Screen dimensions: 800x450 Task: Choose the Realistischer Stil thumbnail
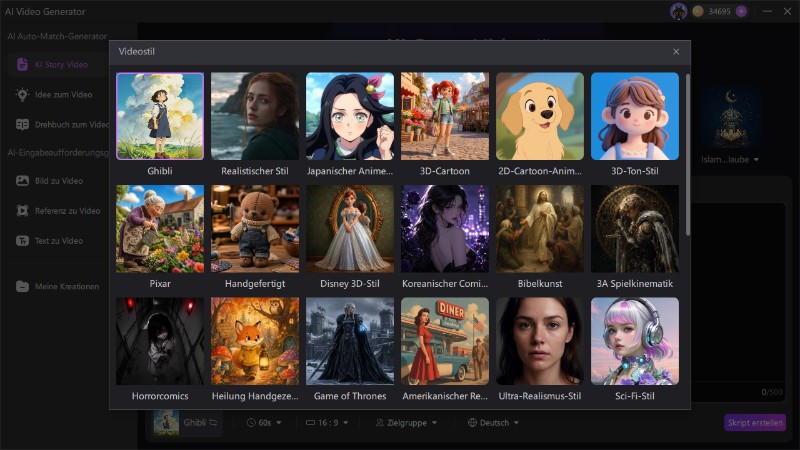[255, 116]
